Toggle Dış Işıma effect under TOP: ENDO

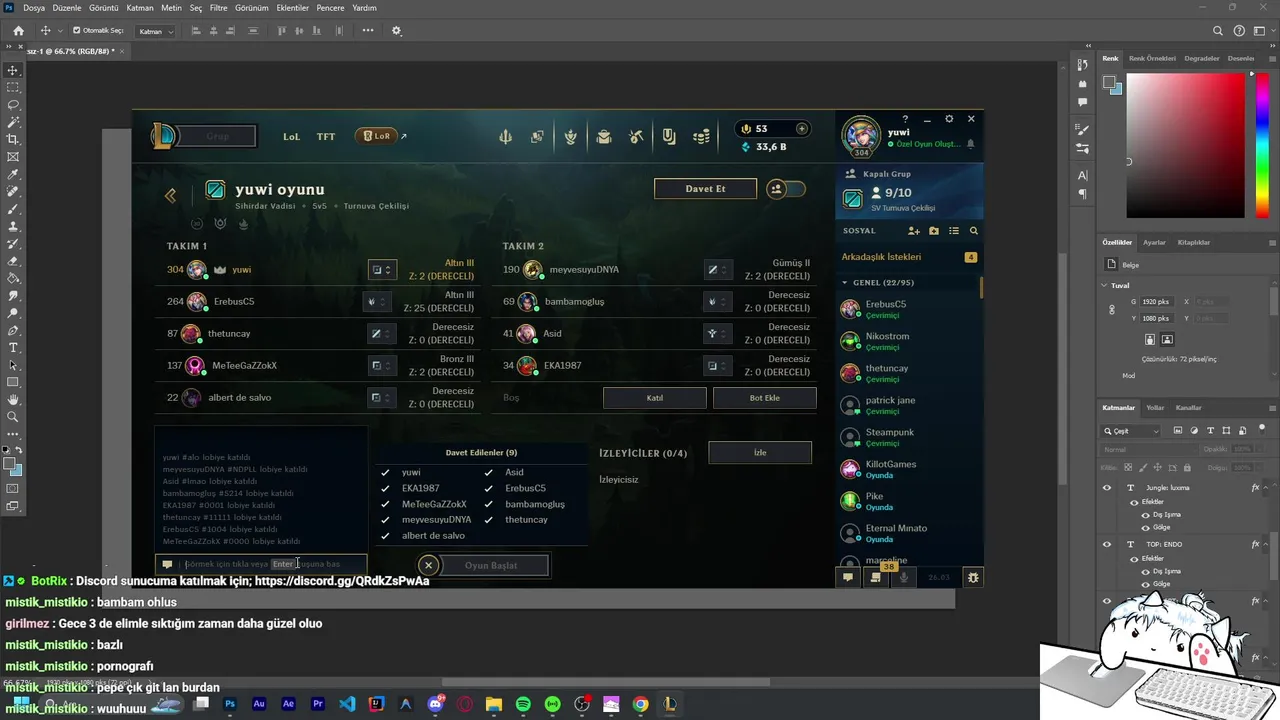(1145, 571)
